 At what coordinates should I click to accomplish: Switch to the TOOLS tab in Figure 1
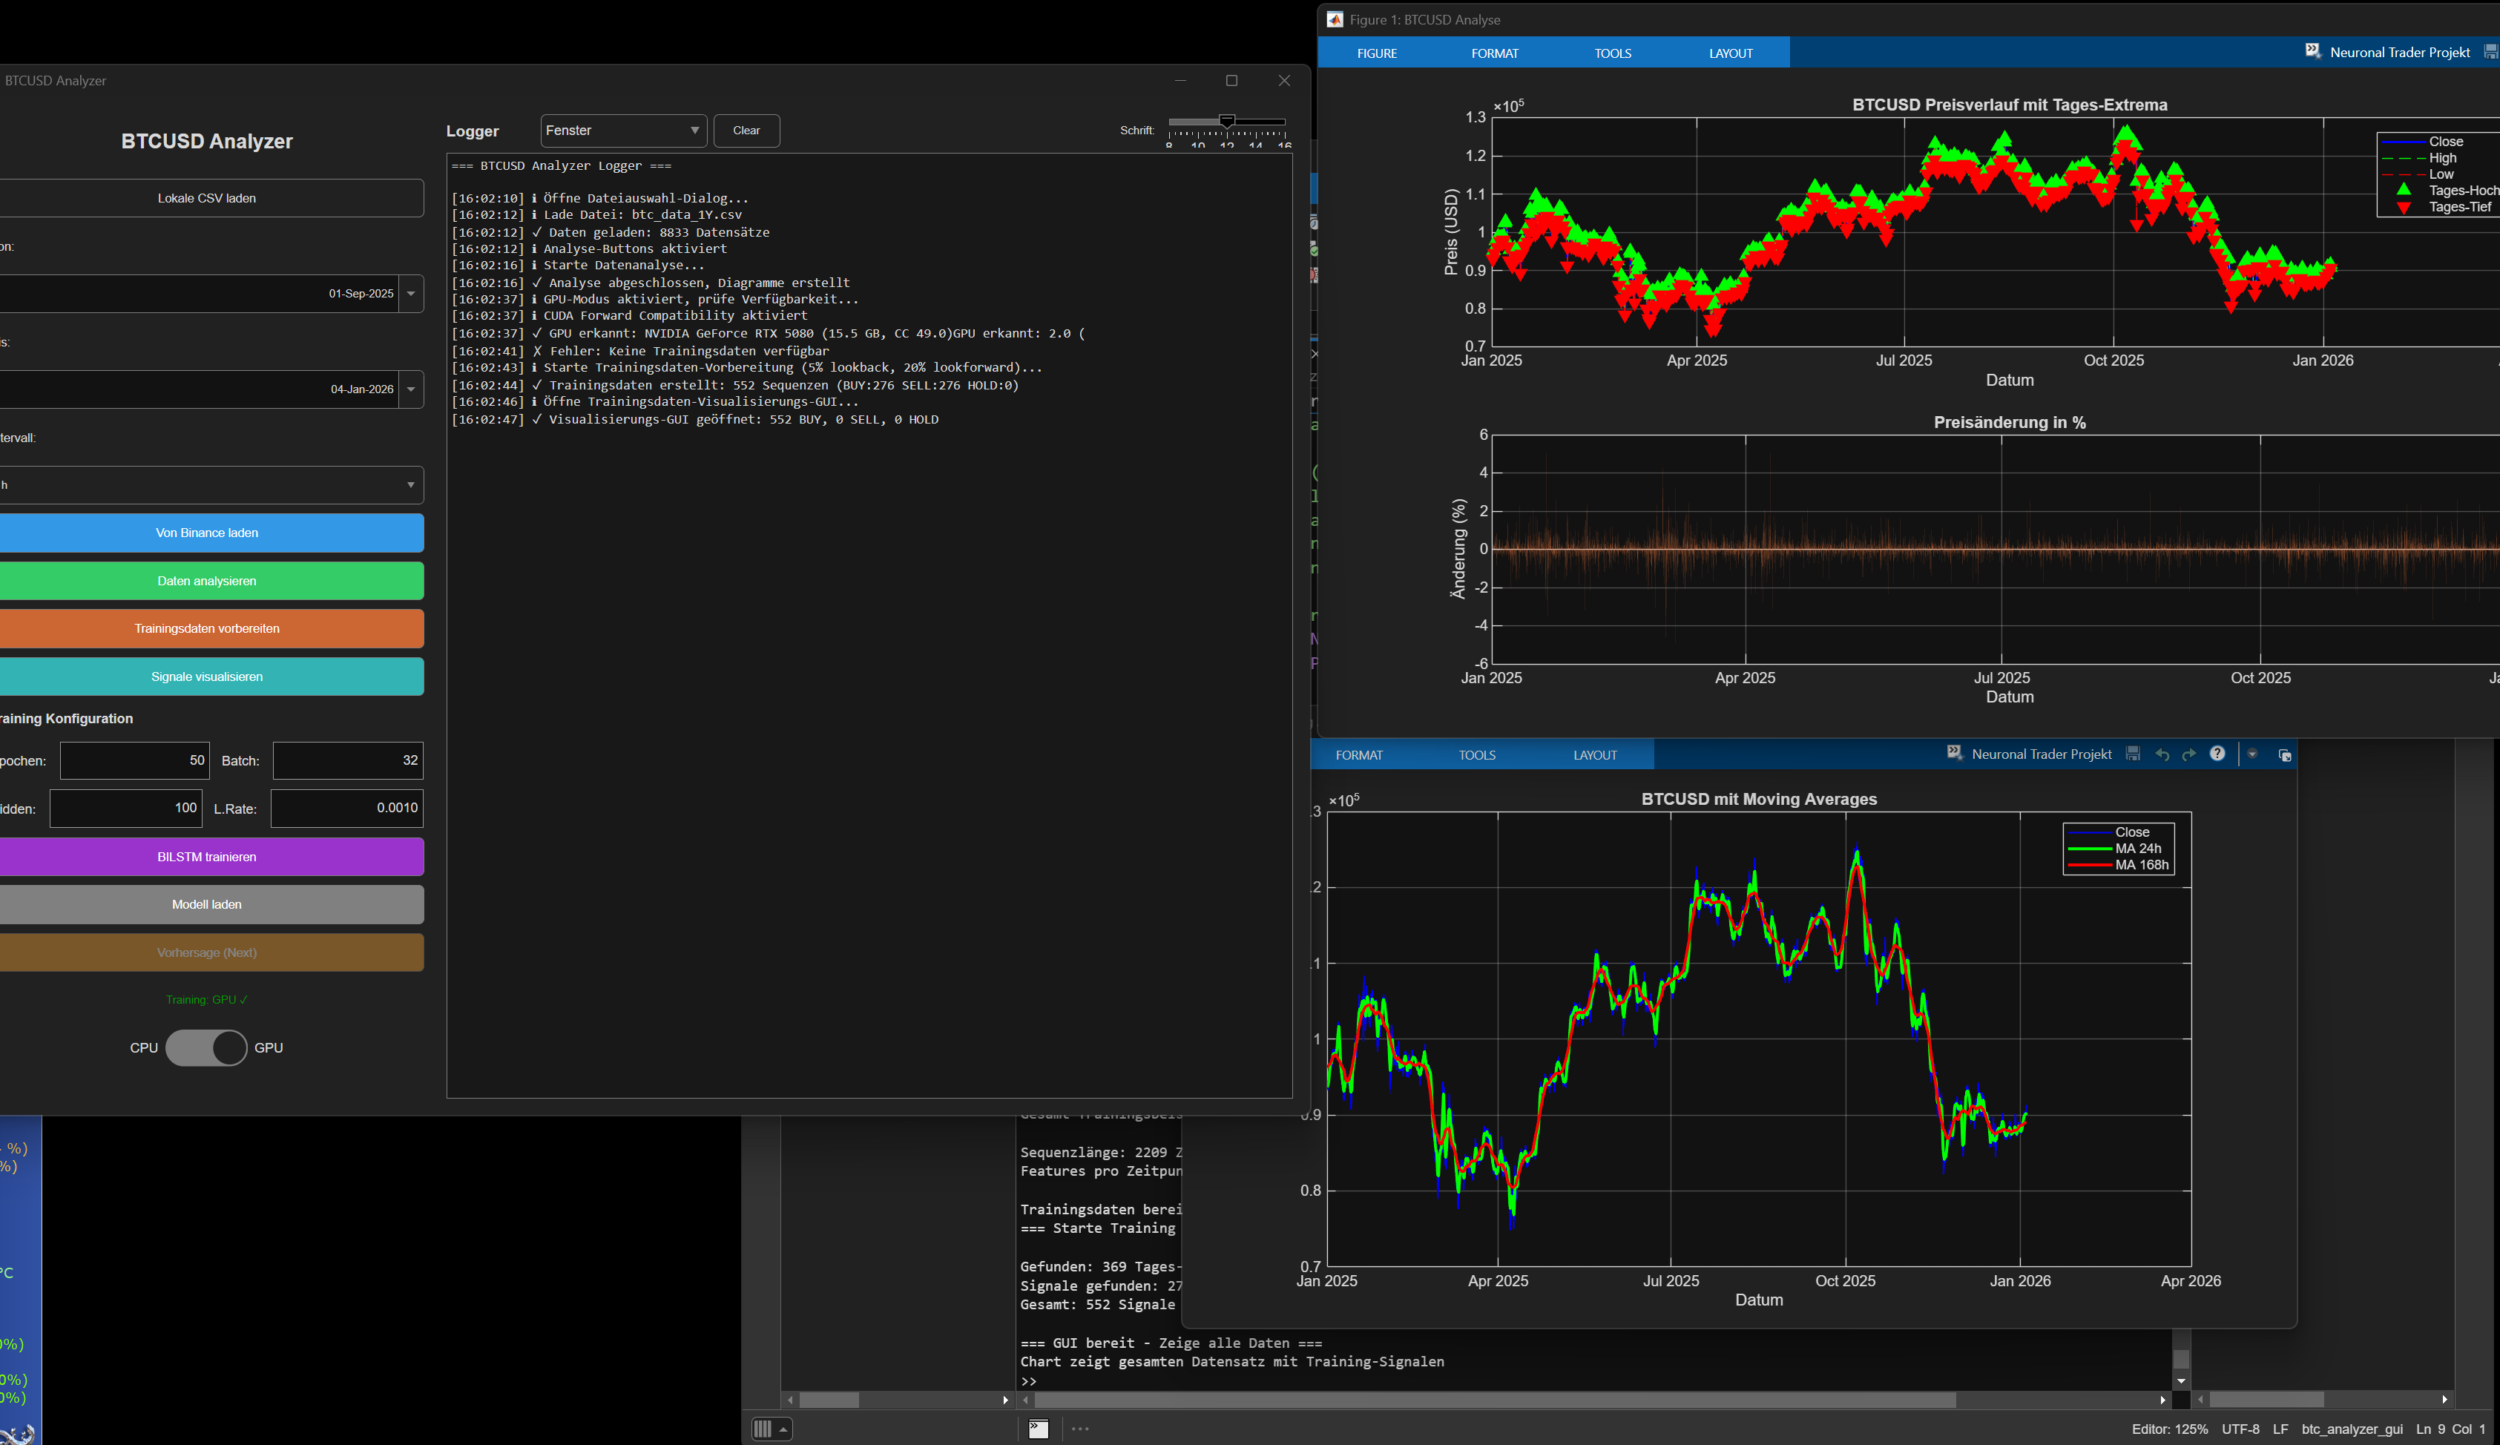[1612, 53]
